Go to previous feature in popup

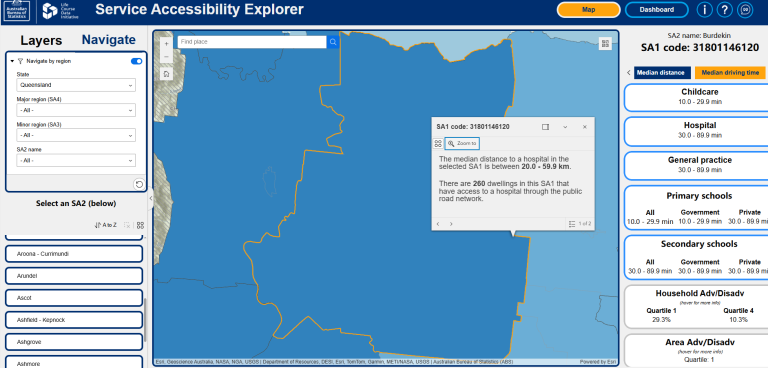[x=438, y=224]
